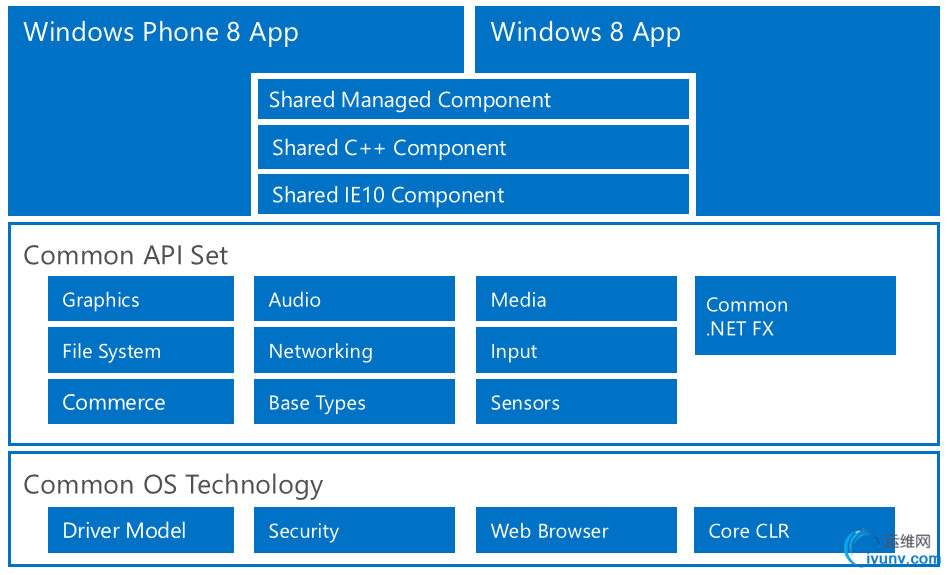
Task: Select the Graphics block
Action: [141, 299]
